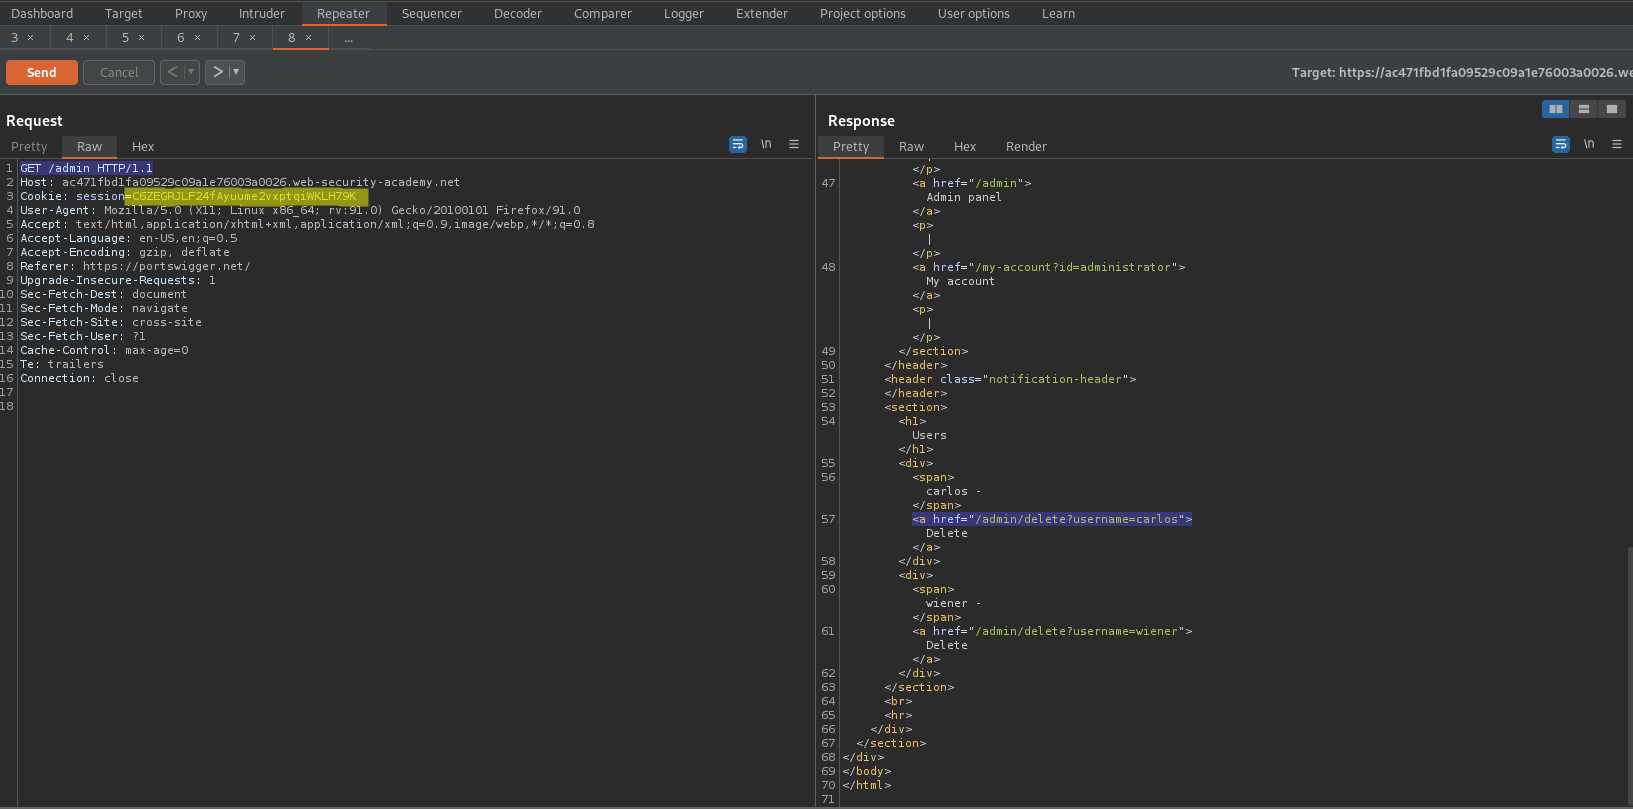The height and width of the screenshot is (809, 1633).
Task: Open Project options tab
Action: (x=863, y=13)
